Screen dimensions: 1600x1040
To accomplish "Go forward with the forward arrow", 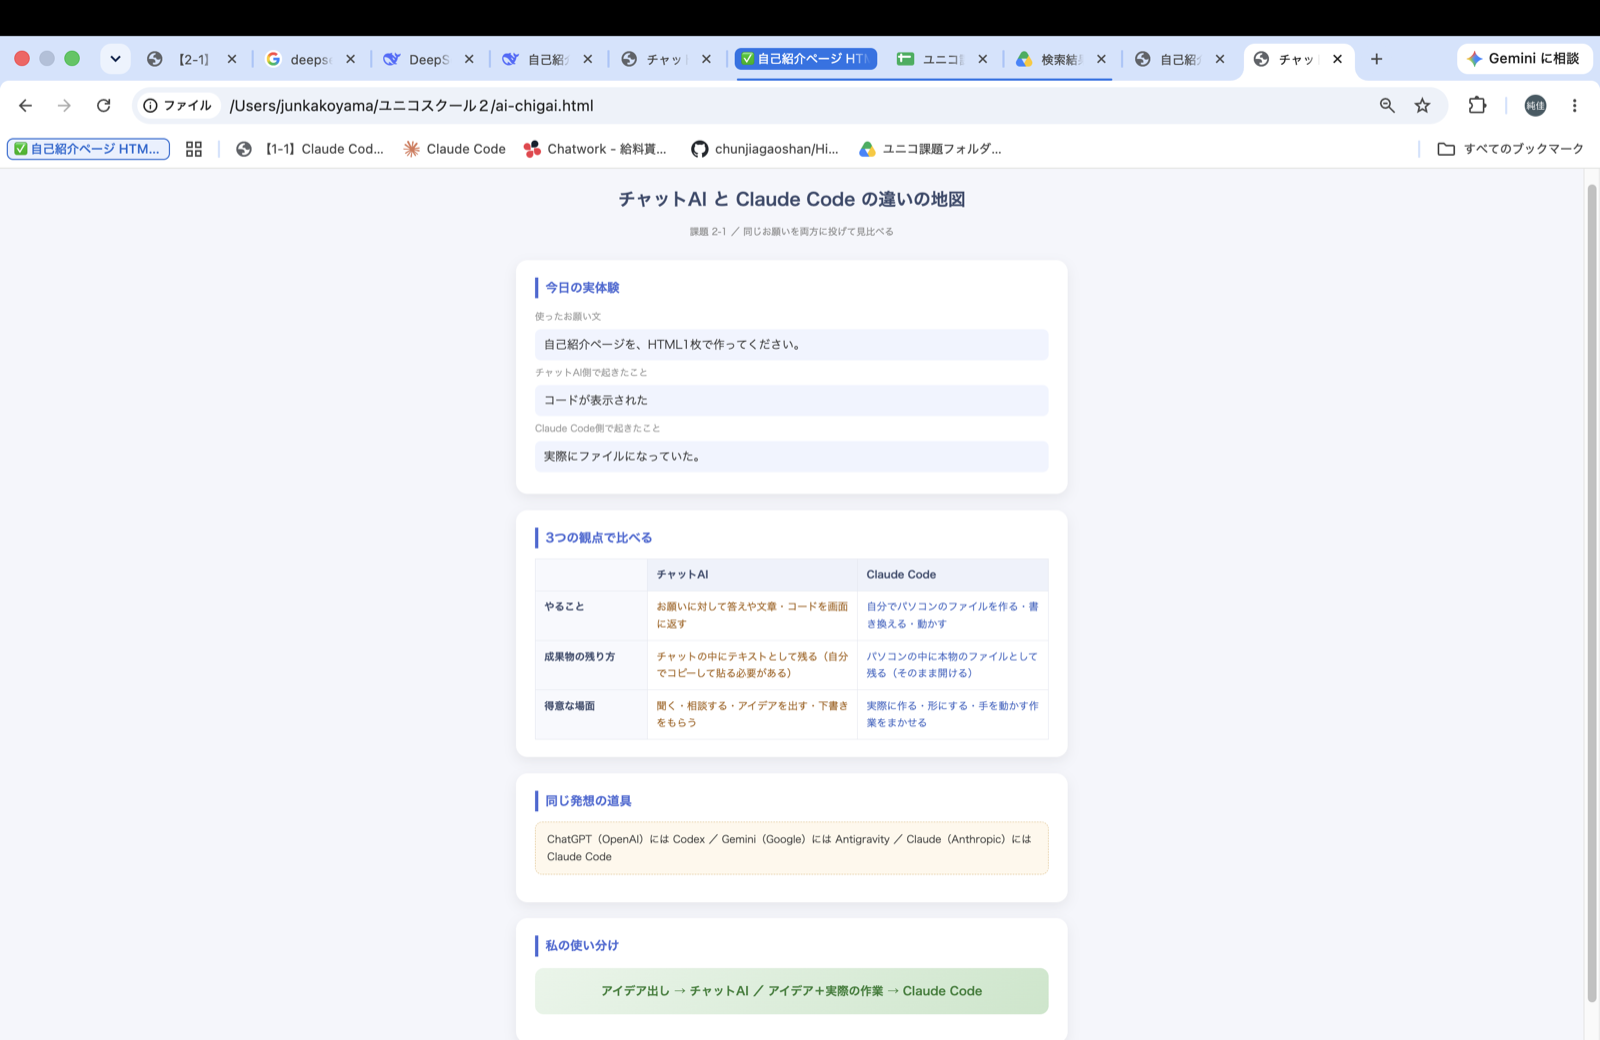I will tap(64, 105).
